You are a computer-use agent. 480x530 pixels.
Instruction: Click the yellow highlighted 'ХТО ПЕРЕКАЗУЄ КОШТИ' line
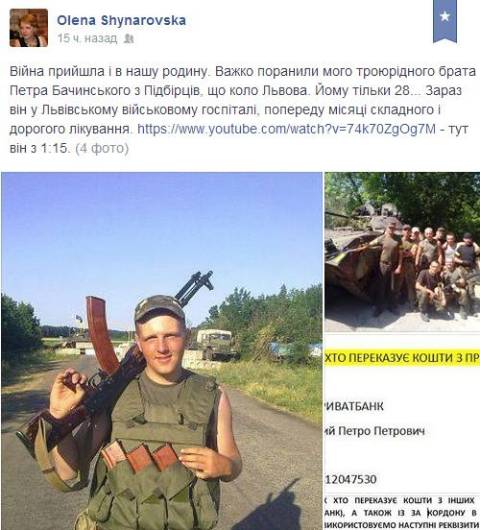click(402, 358)
